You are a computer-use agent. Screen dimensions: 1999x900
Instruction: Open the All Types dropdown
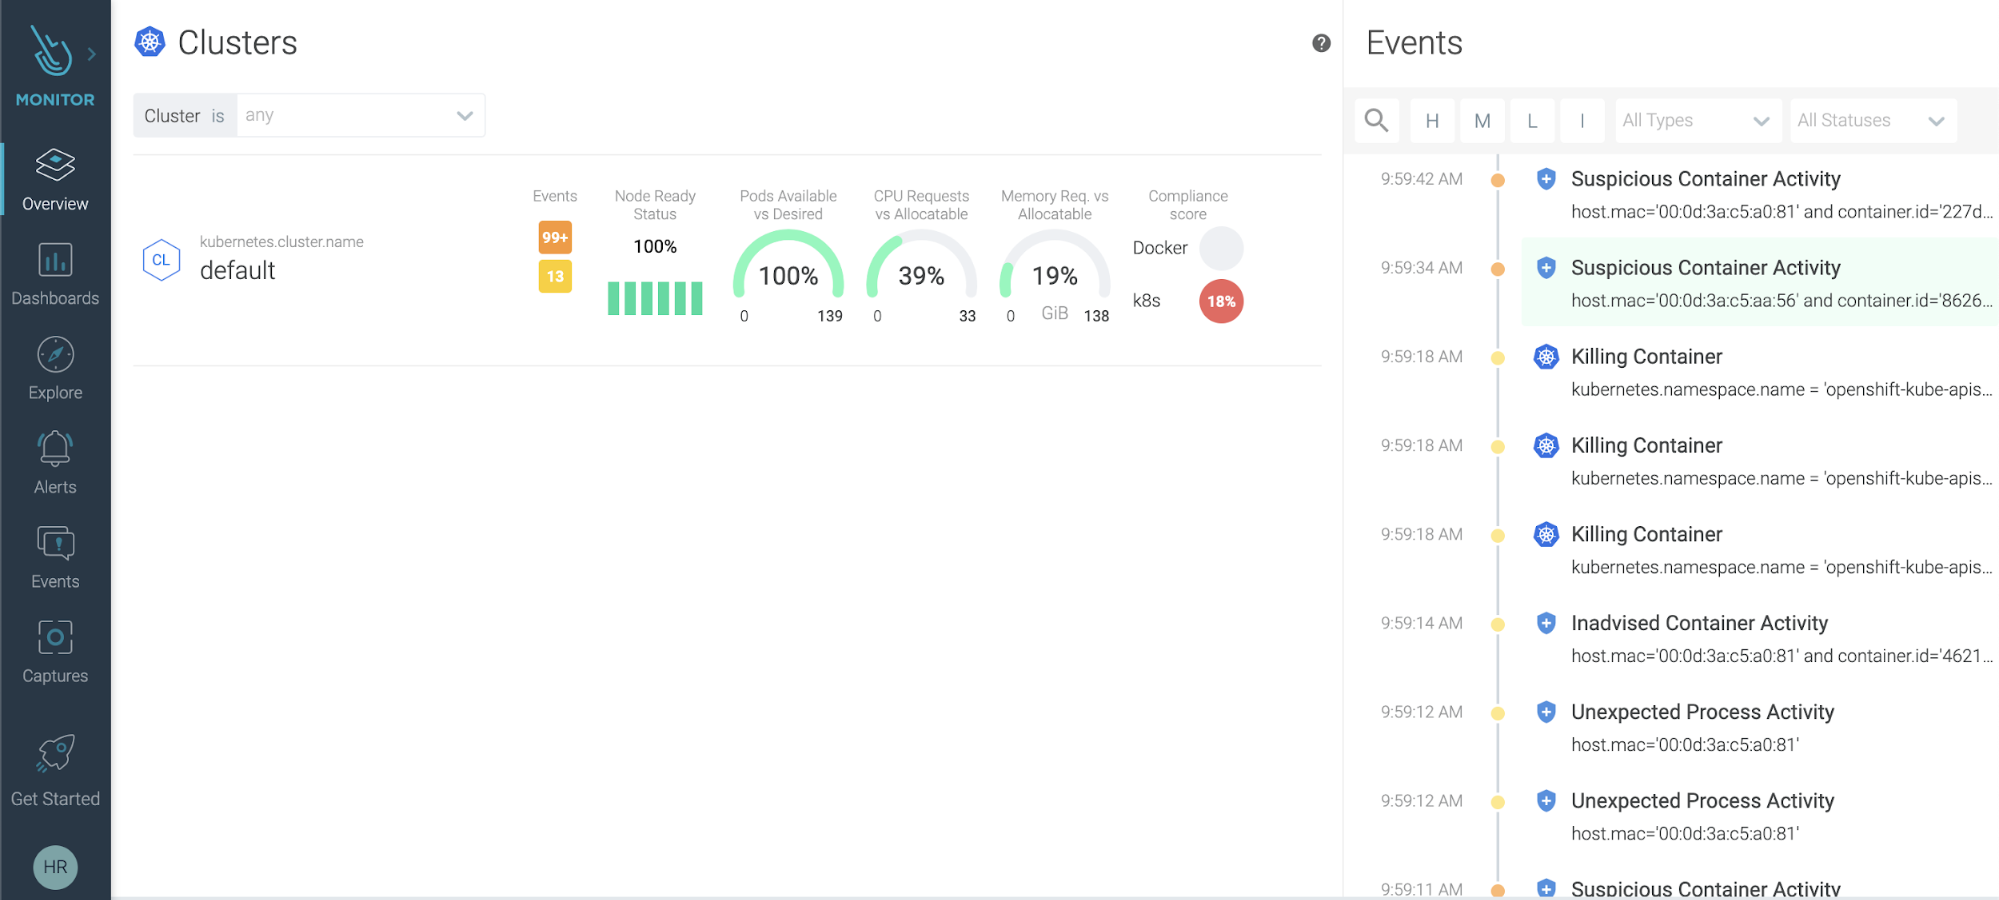[x=1697, y=121]
